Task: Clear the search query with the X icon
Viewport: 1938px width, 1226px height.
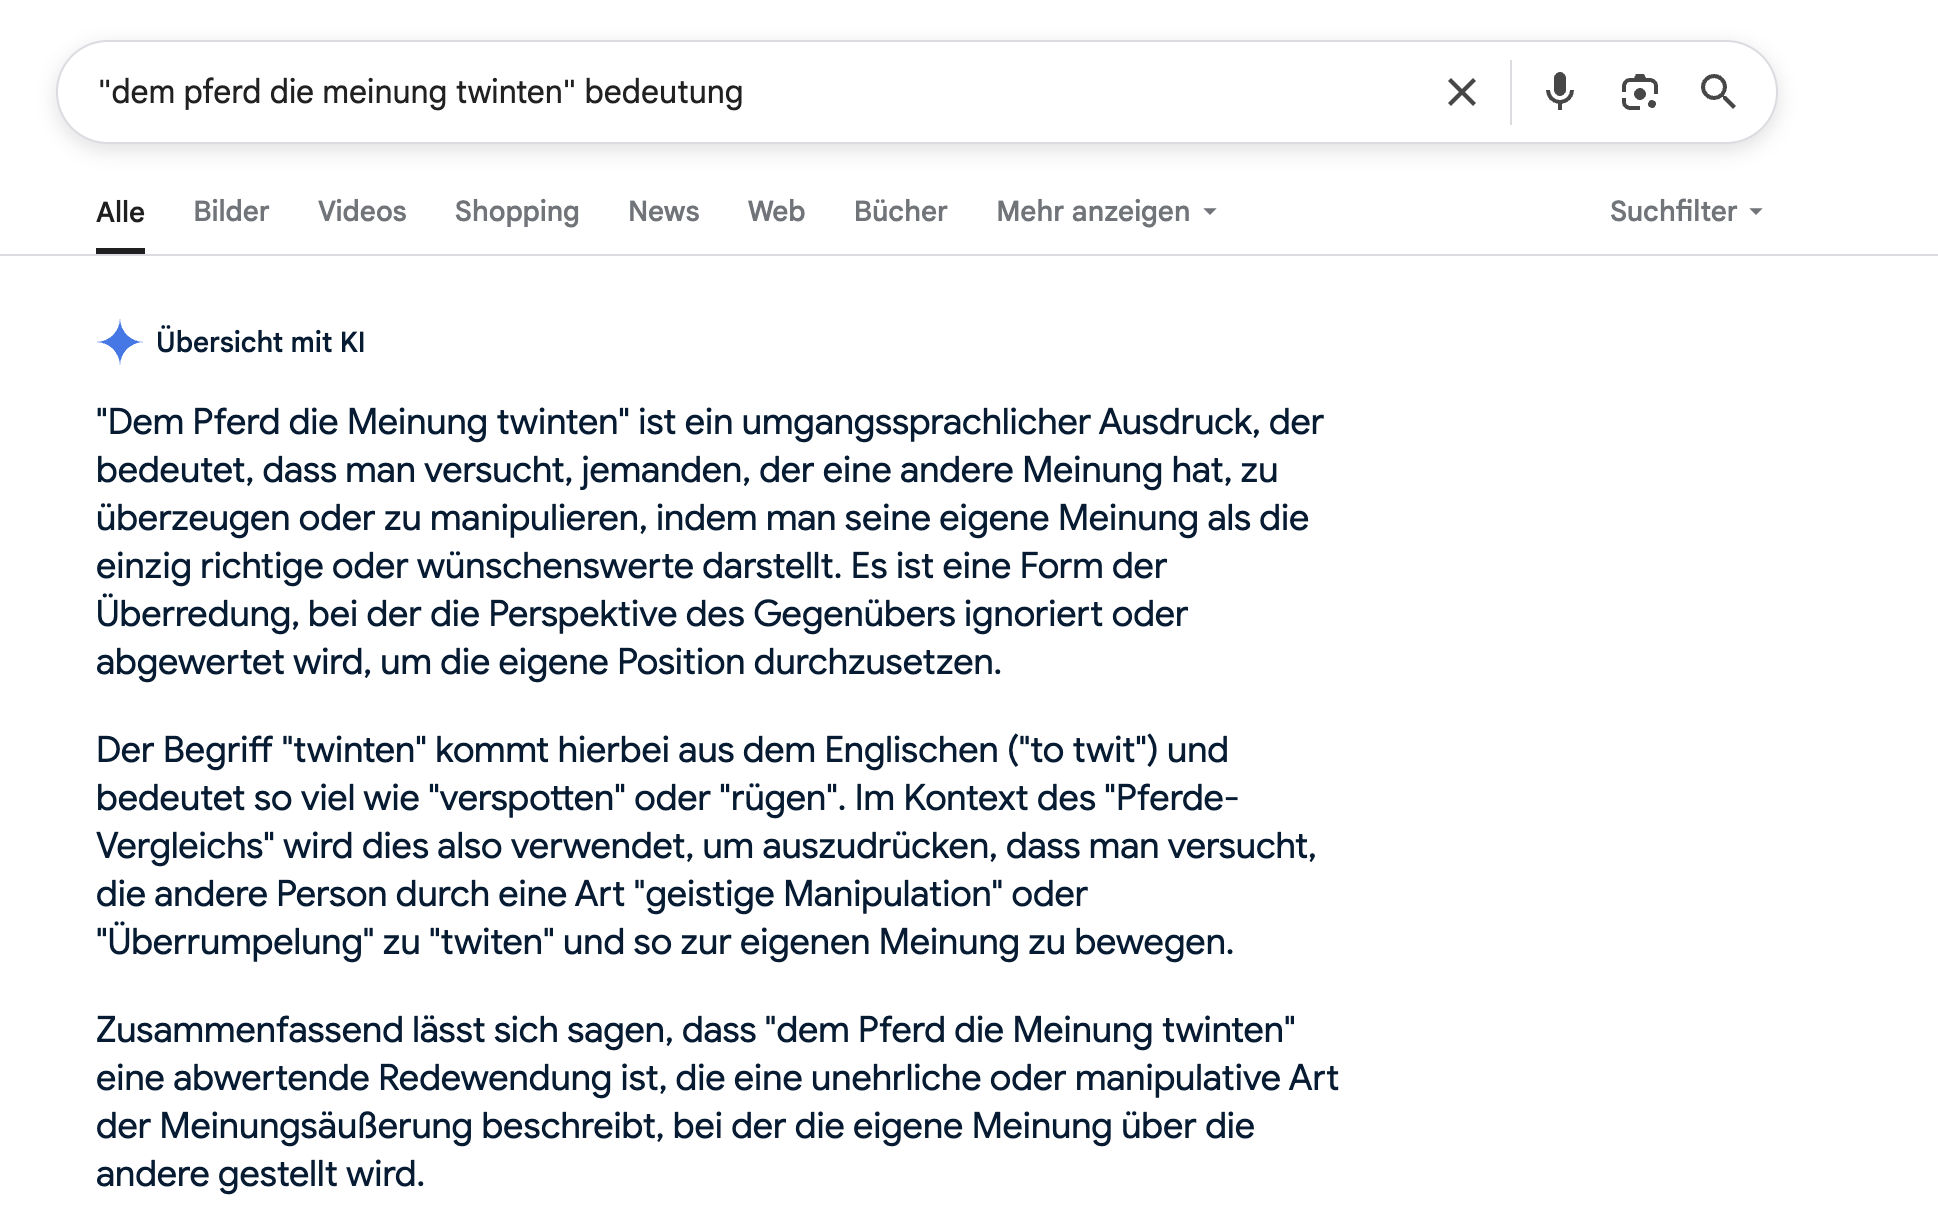Action: pos(1461,92)
